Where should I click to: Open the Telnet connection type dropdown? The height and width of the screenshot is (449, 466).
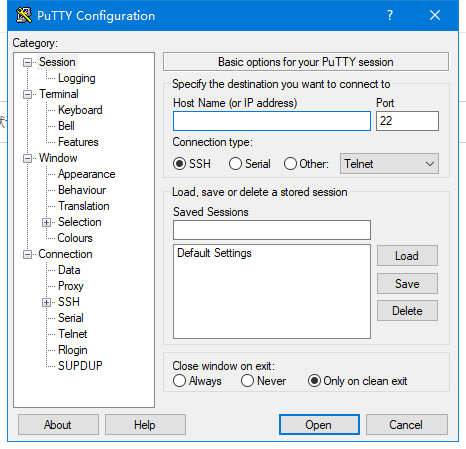[x=389, y=164]
